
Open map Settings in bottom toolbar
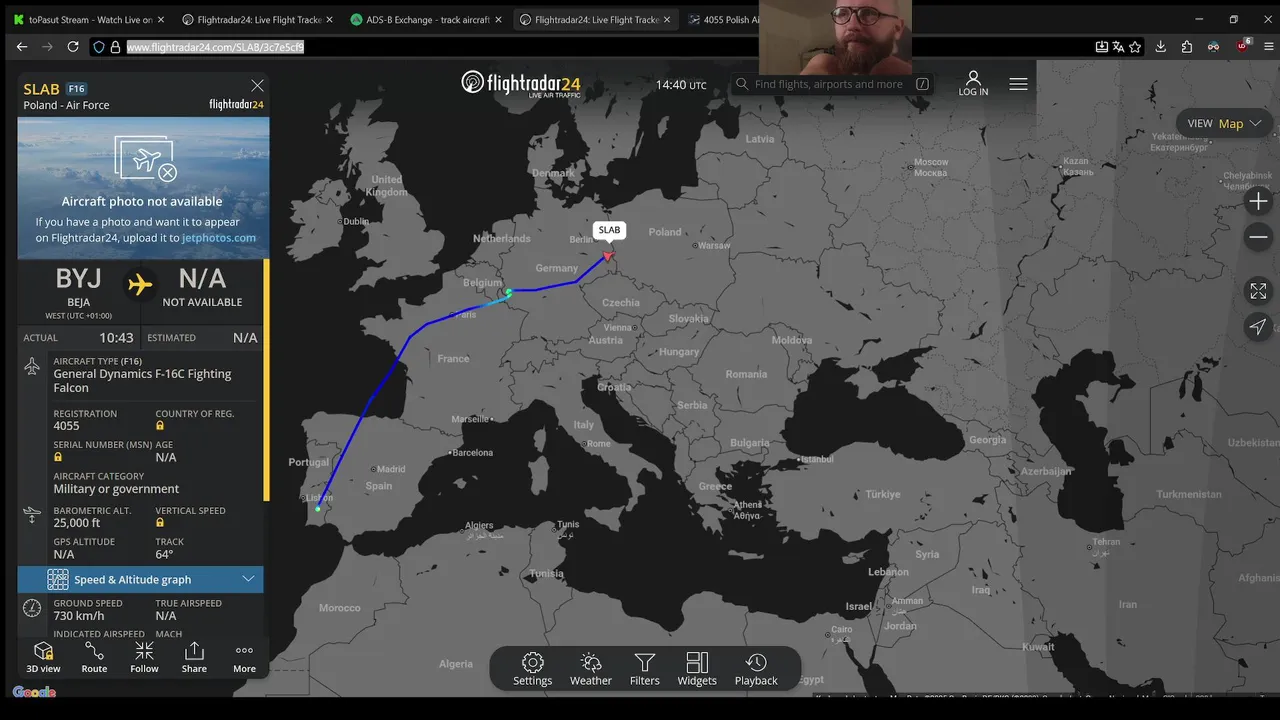[533, 669]
